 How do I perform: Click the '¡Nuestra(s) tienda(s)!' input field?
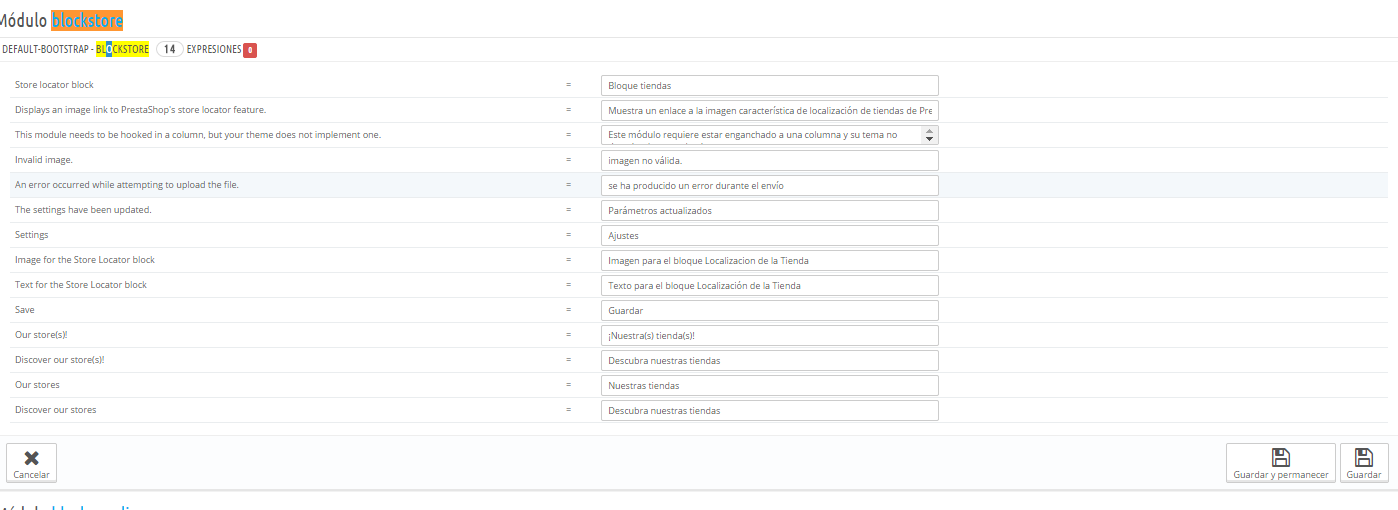tap(769, 335)
